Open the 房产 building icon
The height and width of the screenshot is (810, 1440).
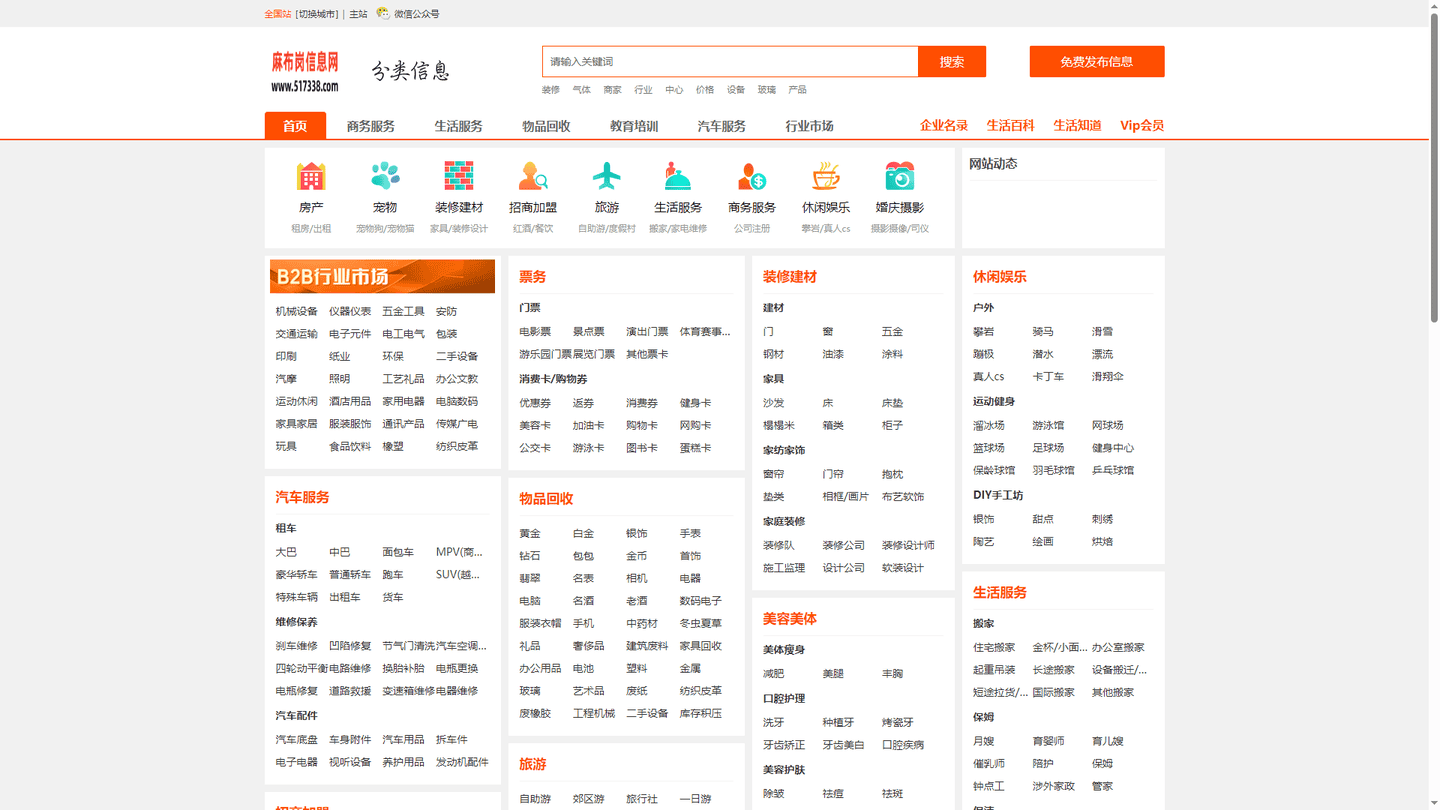click(311, 176)
